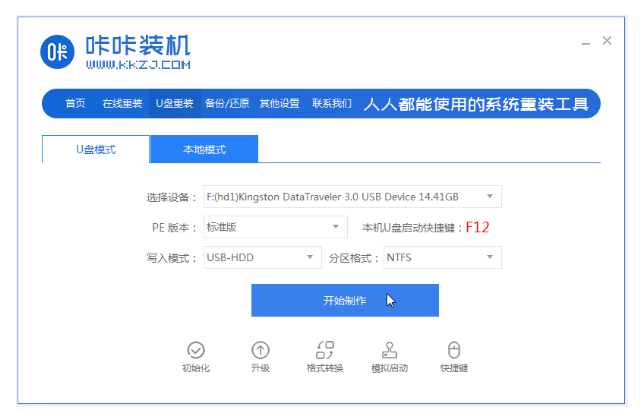The image size is (641, 412).
Task: Open the 格式转换 format conversion tool
Action: 325,356
